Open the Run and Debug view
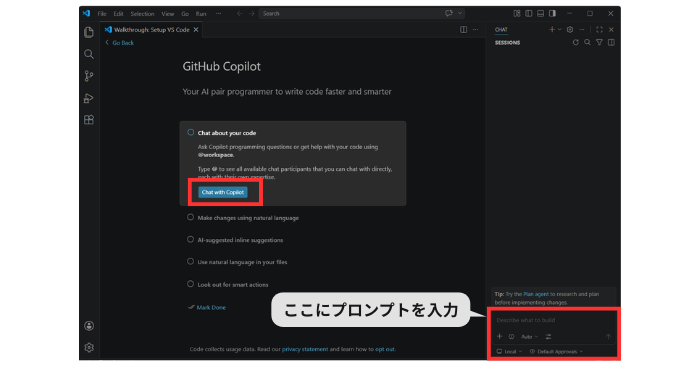The width and height of the screenshot is (698, 365). coord(89,98)
